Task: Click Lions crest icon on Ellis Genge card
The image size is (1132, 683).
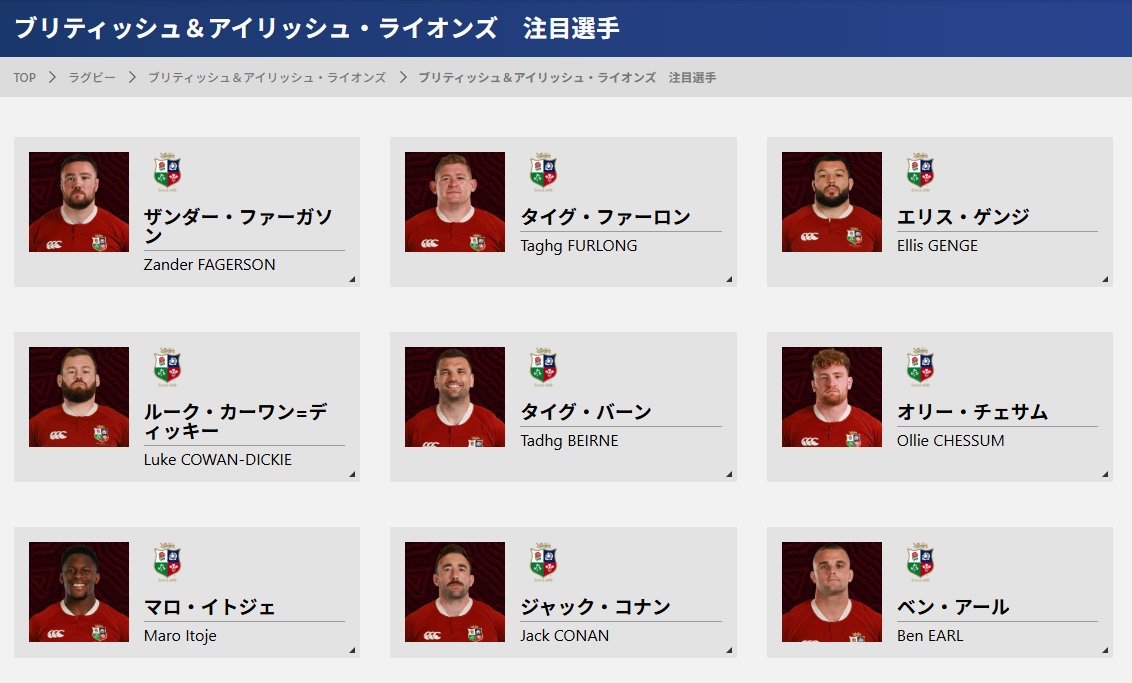Action: pos(920,172)
